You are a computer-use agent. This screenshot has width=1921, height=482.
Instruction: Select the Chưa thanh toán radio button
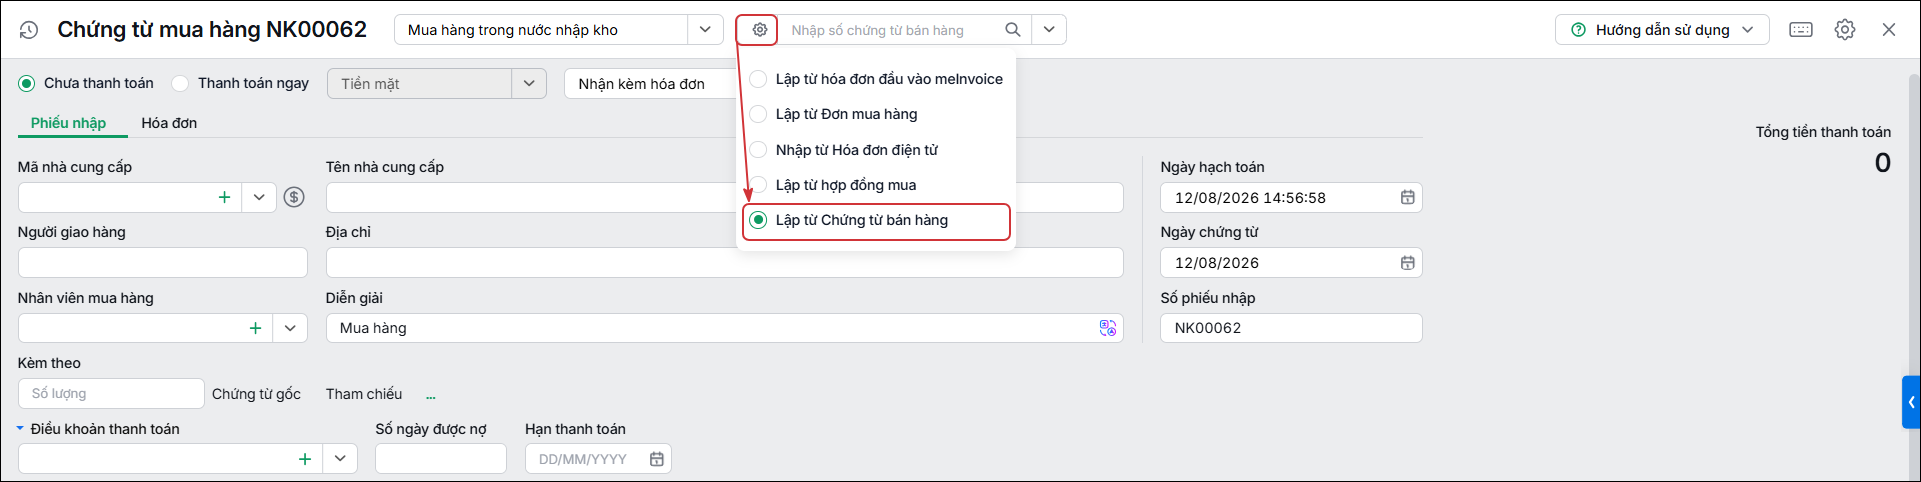pyautogui.click(x=27, y=83)
